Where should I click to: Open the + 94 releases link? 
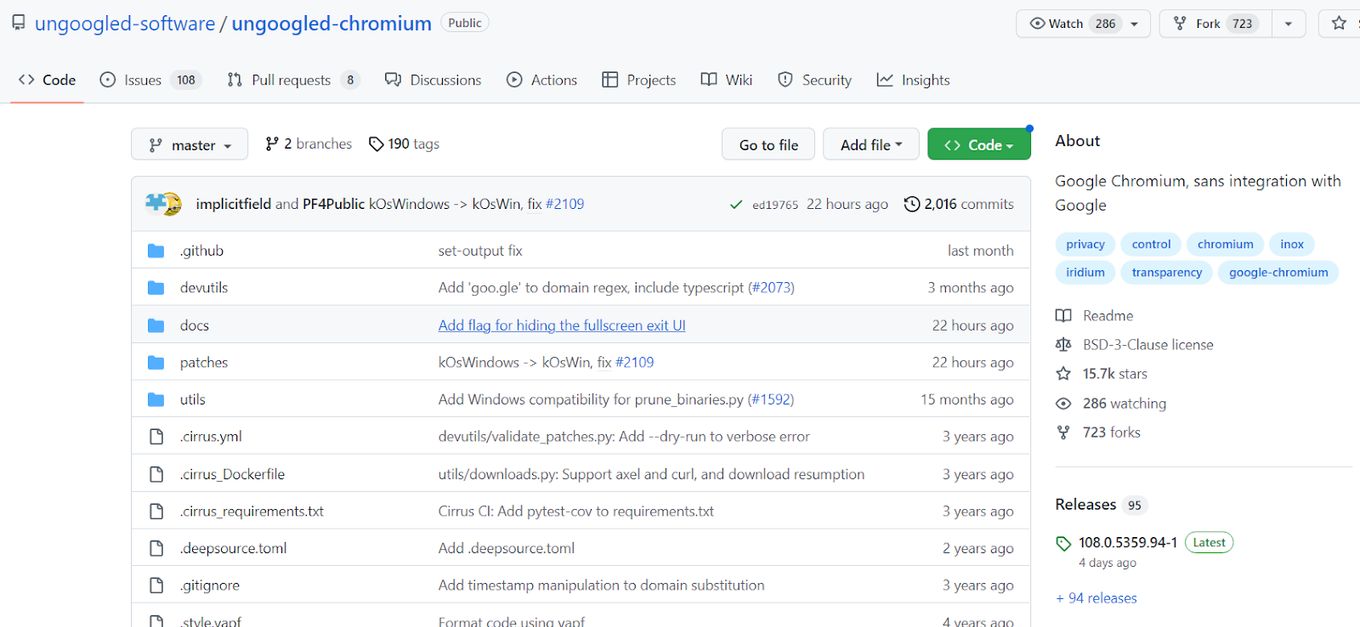(1096, 598)
